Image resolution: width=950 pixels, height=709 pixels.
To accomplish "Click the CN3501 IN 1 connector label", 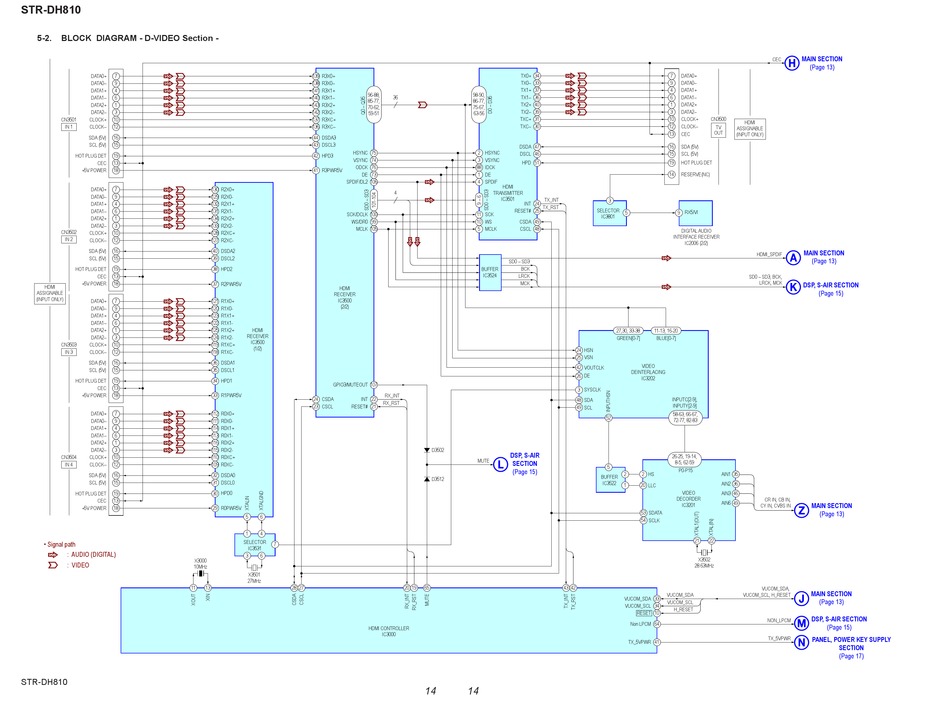I will [68, 124].
